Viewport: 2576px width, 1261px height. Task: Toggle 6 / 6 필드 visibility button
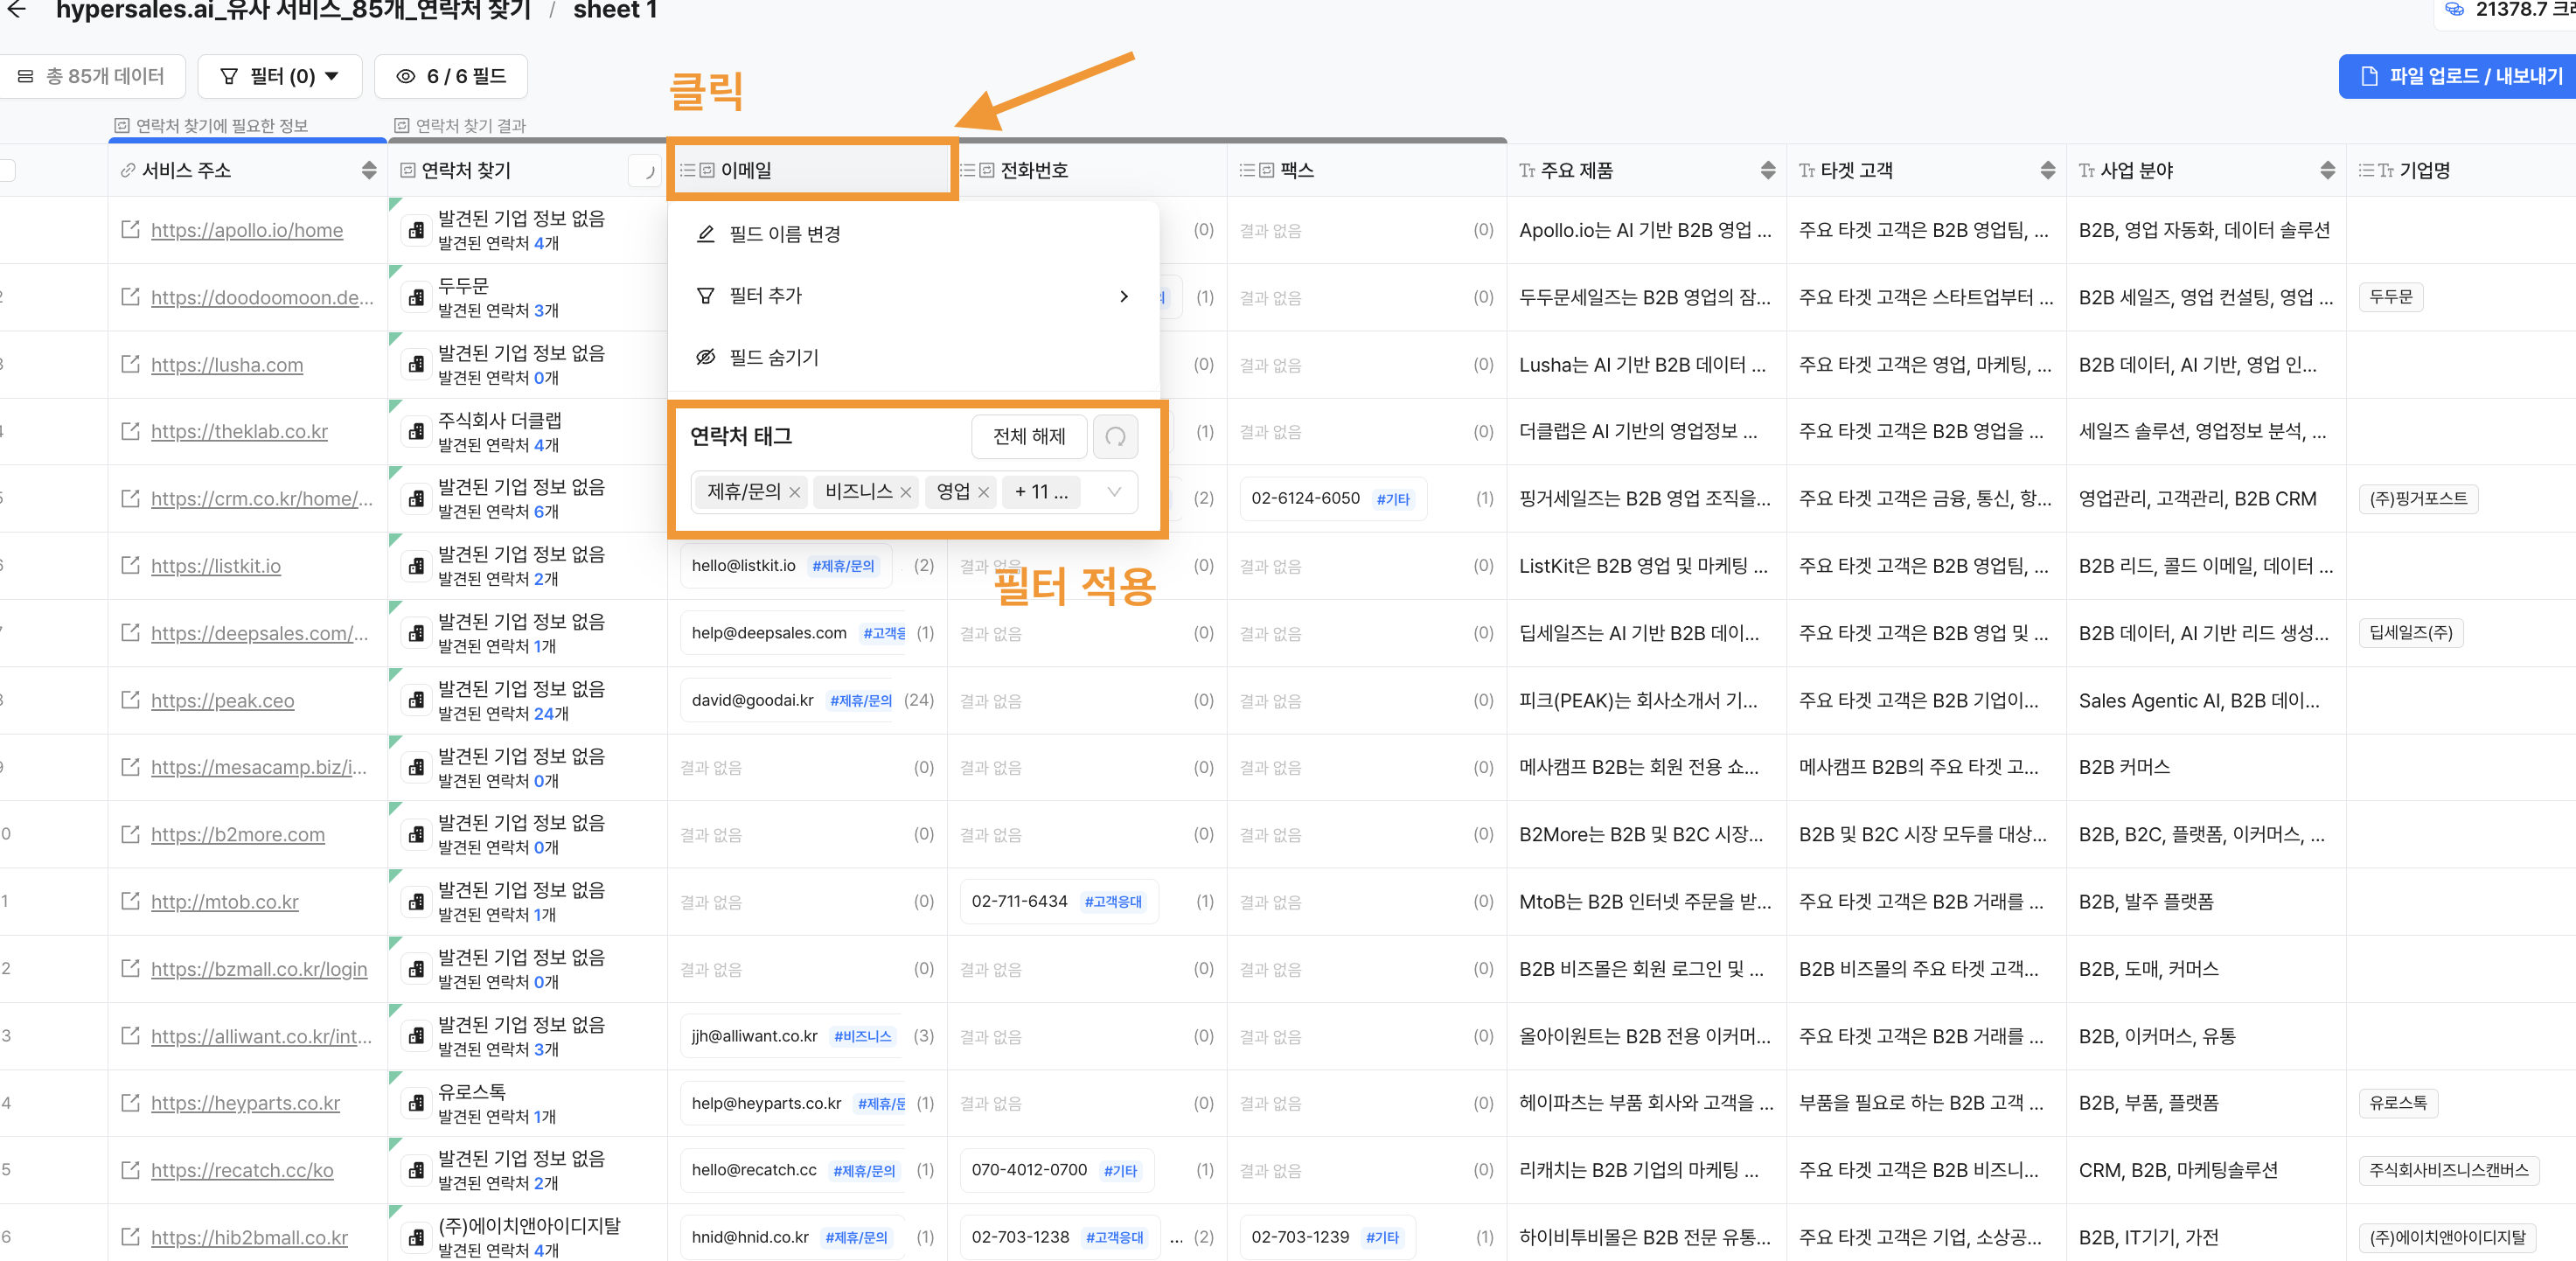[x=451, y=76]
